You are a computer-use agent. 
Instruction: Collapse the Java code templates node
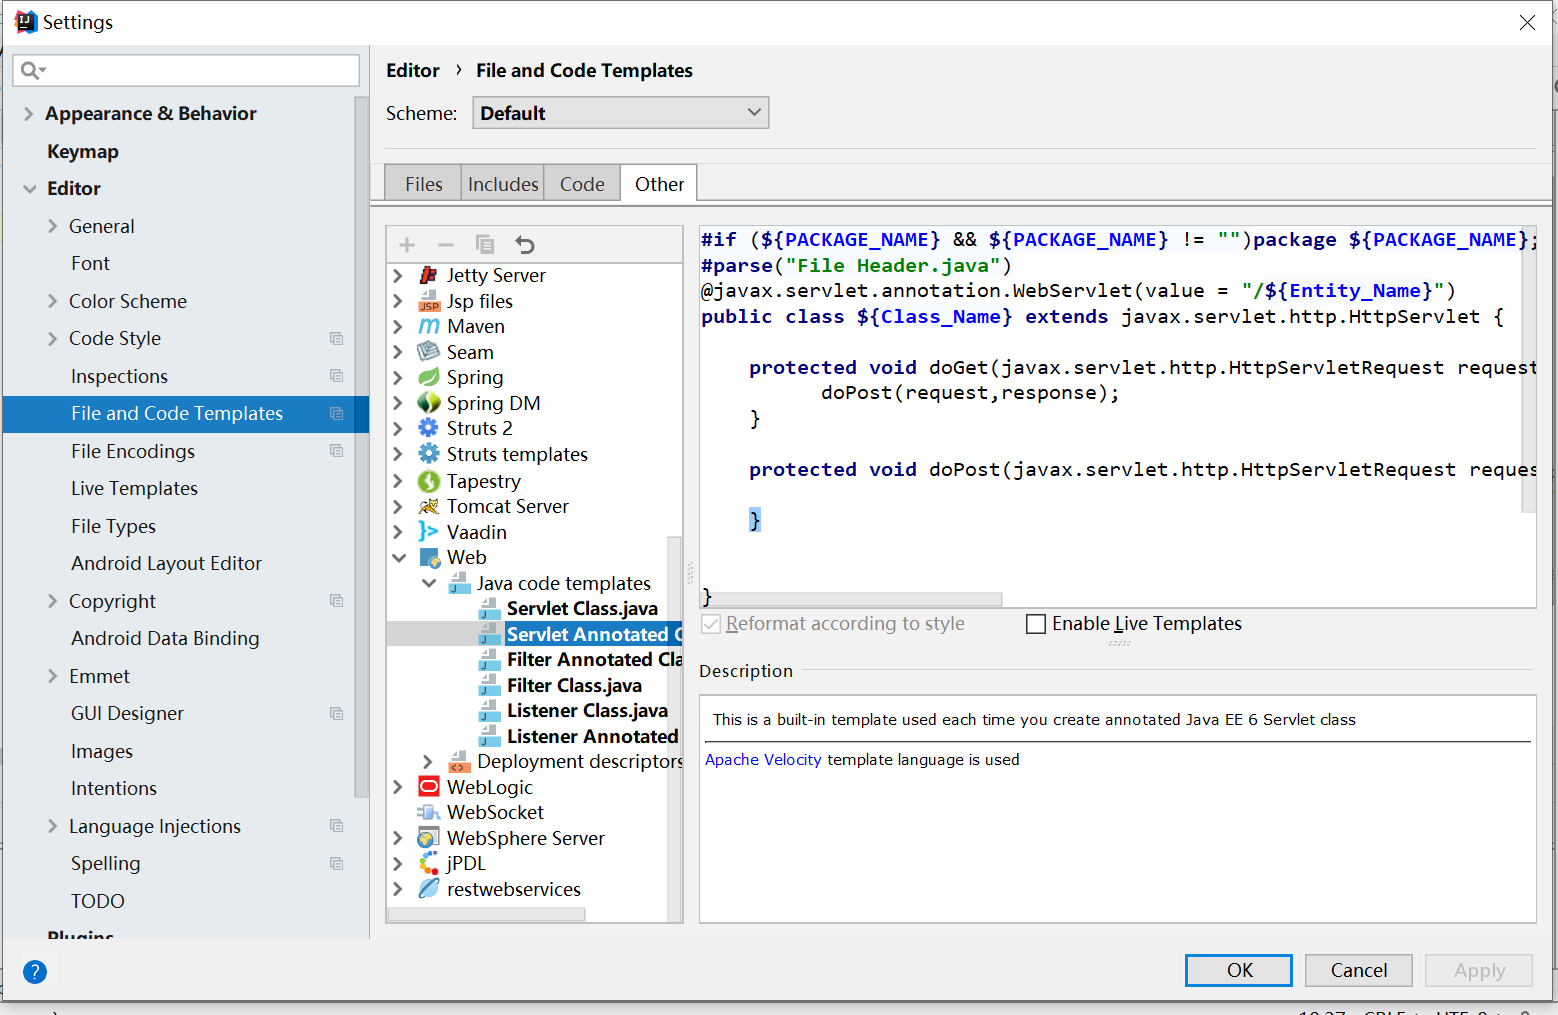click(429, 583)
